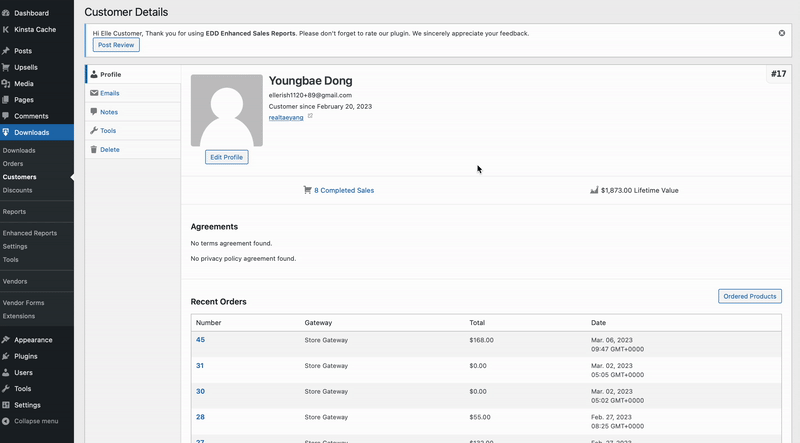Click the Youngbae Dong customer name
Screen dimensions: 800x443
tap(311, 81)
